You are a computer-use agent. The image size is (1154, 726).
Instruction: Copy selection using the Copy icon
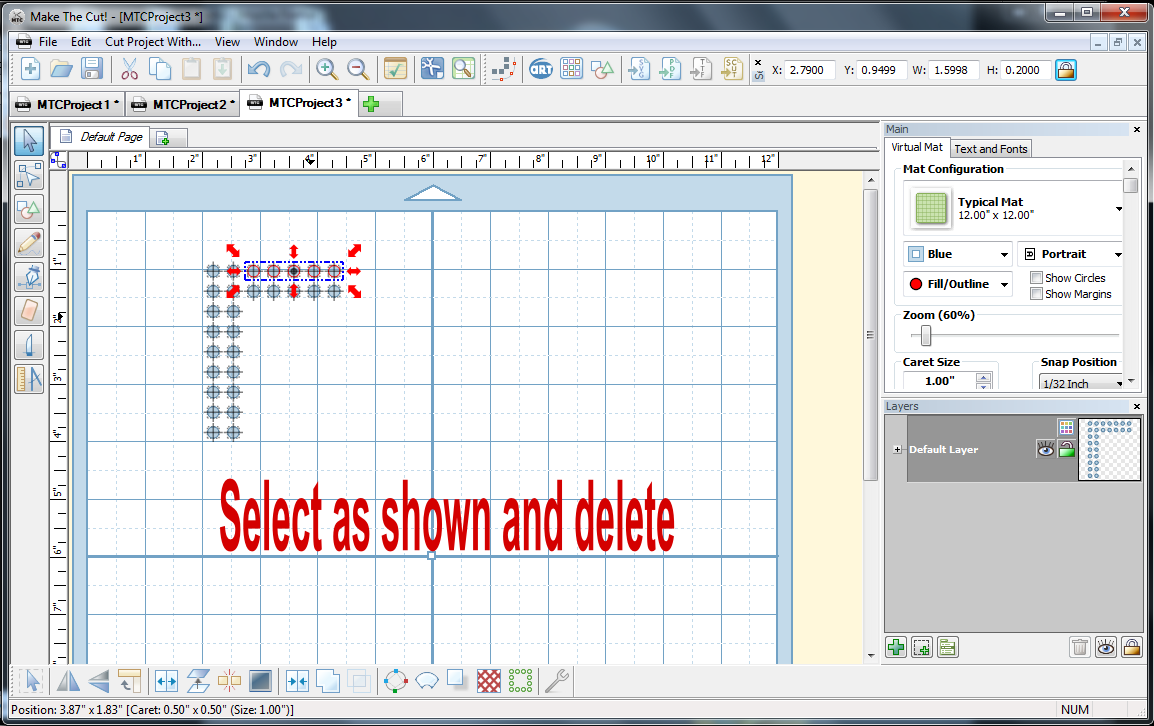pos(160,69)
